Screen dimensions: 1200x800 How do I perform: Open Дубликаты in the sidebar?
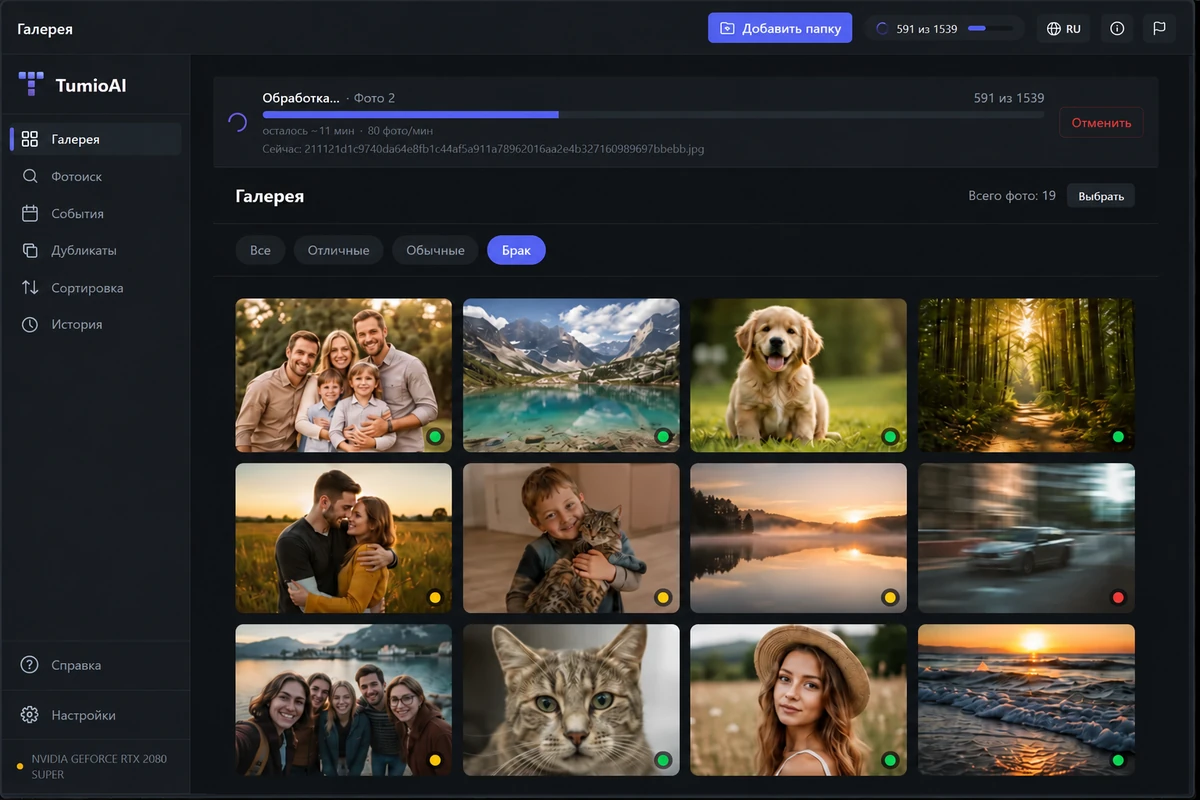click(x=96, y=250)
